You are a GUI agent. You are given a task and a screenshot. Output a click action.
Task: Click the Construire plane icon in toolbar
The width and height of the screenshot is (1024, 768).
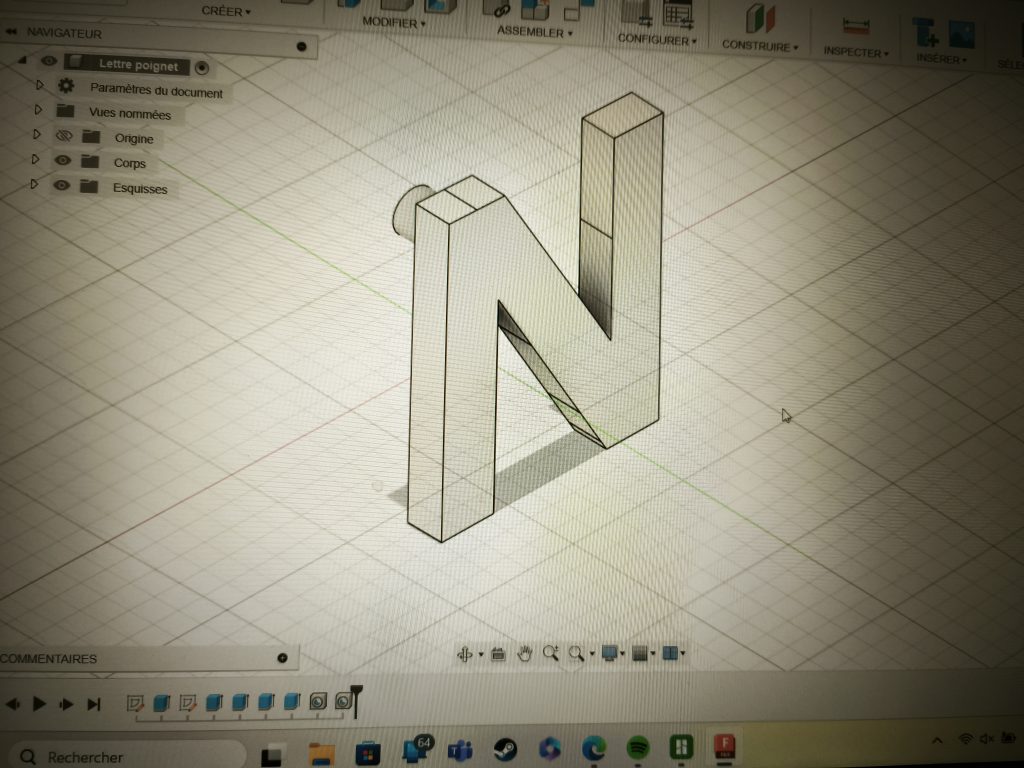(760, 18)
